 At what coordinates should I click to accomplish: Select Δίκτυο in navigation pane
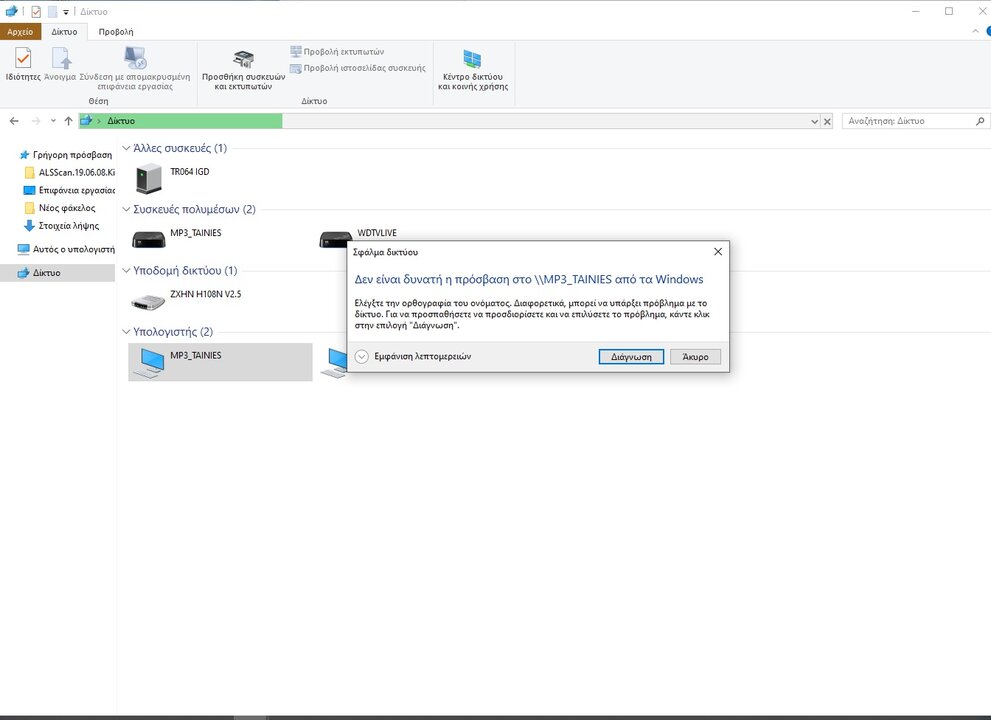(58, 272)
